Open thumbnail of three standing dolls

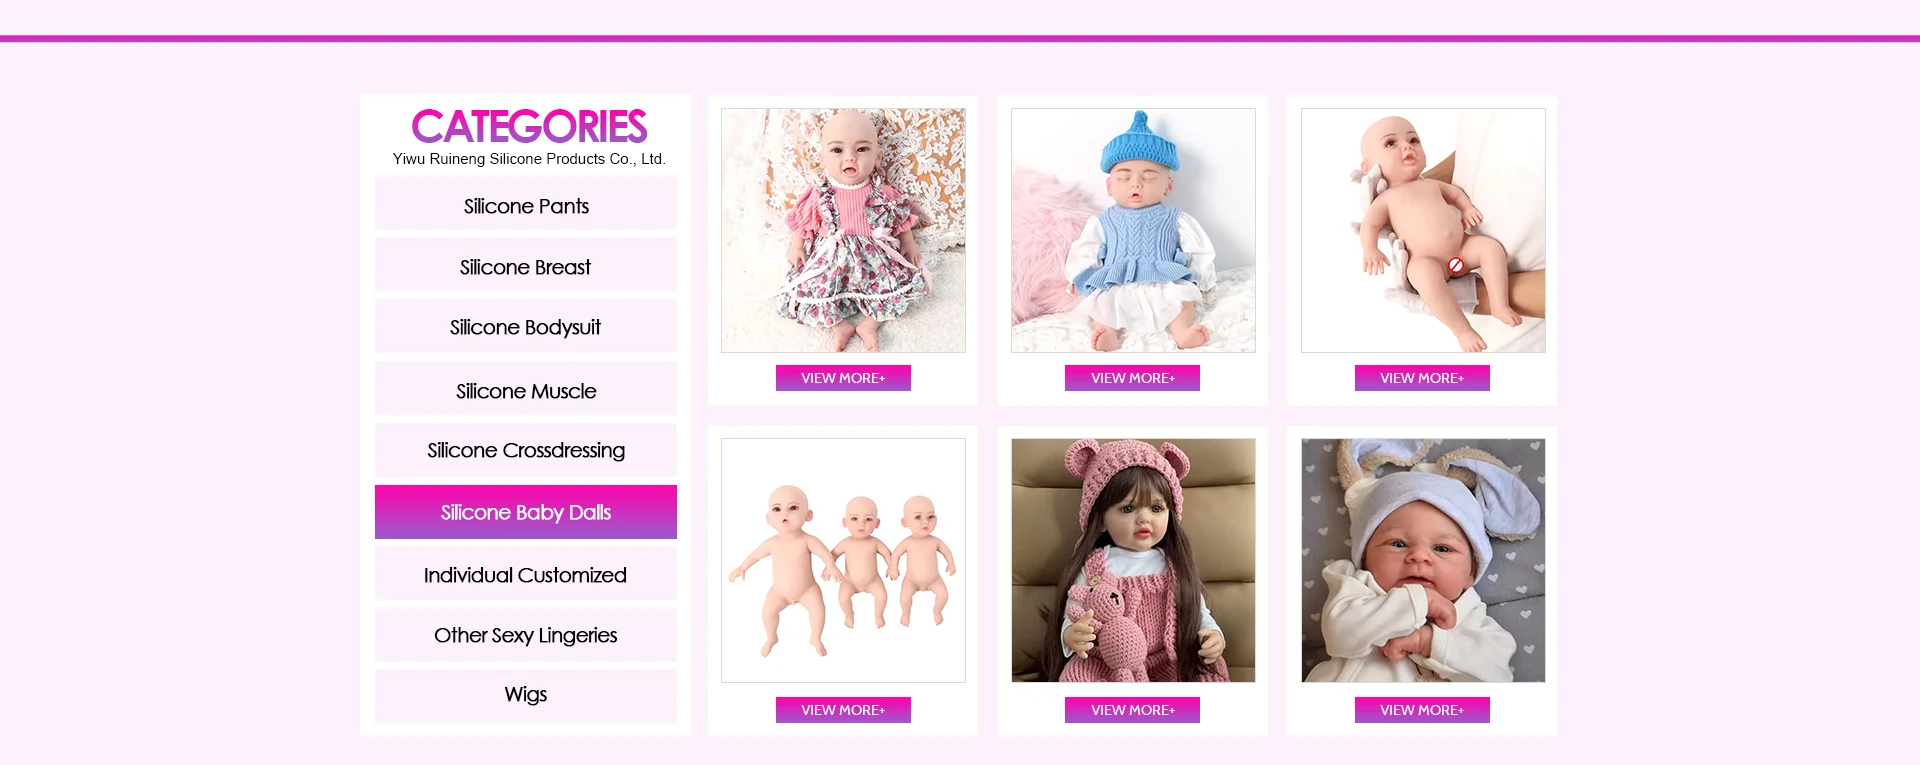(843, 560)
